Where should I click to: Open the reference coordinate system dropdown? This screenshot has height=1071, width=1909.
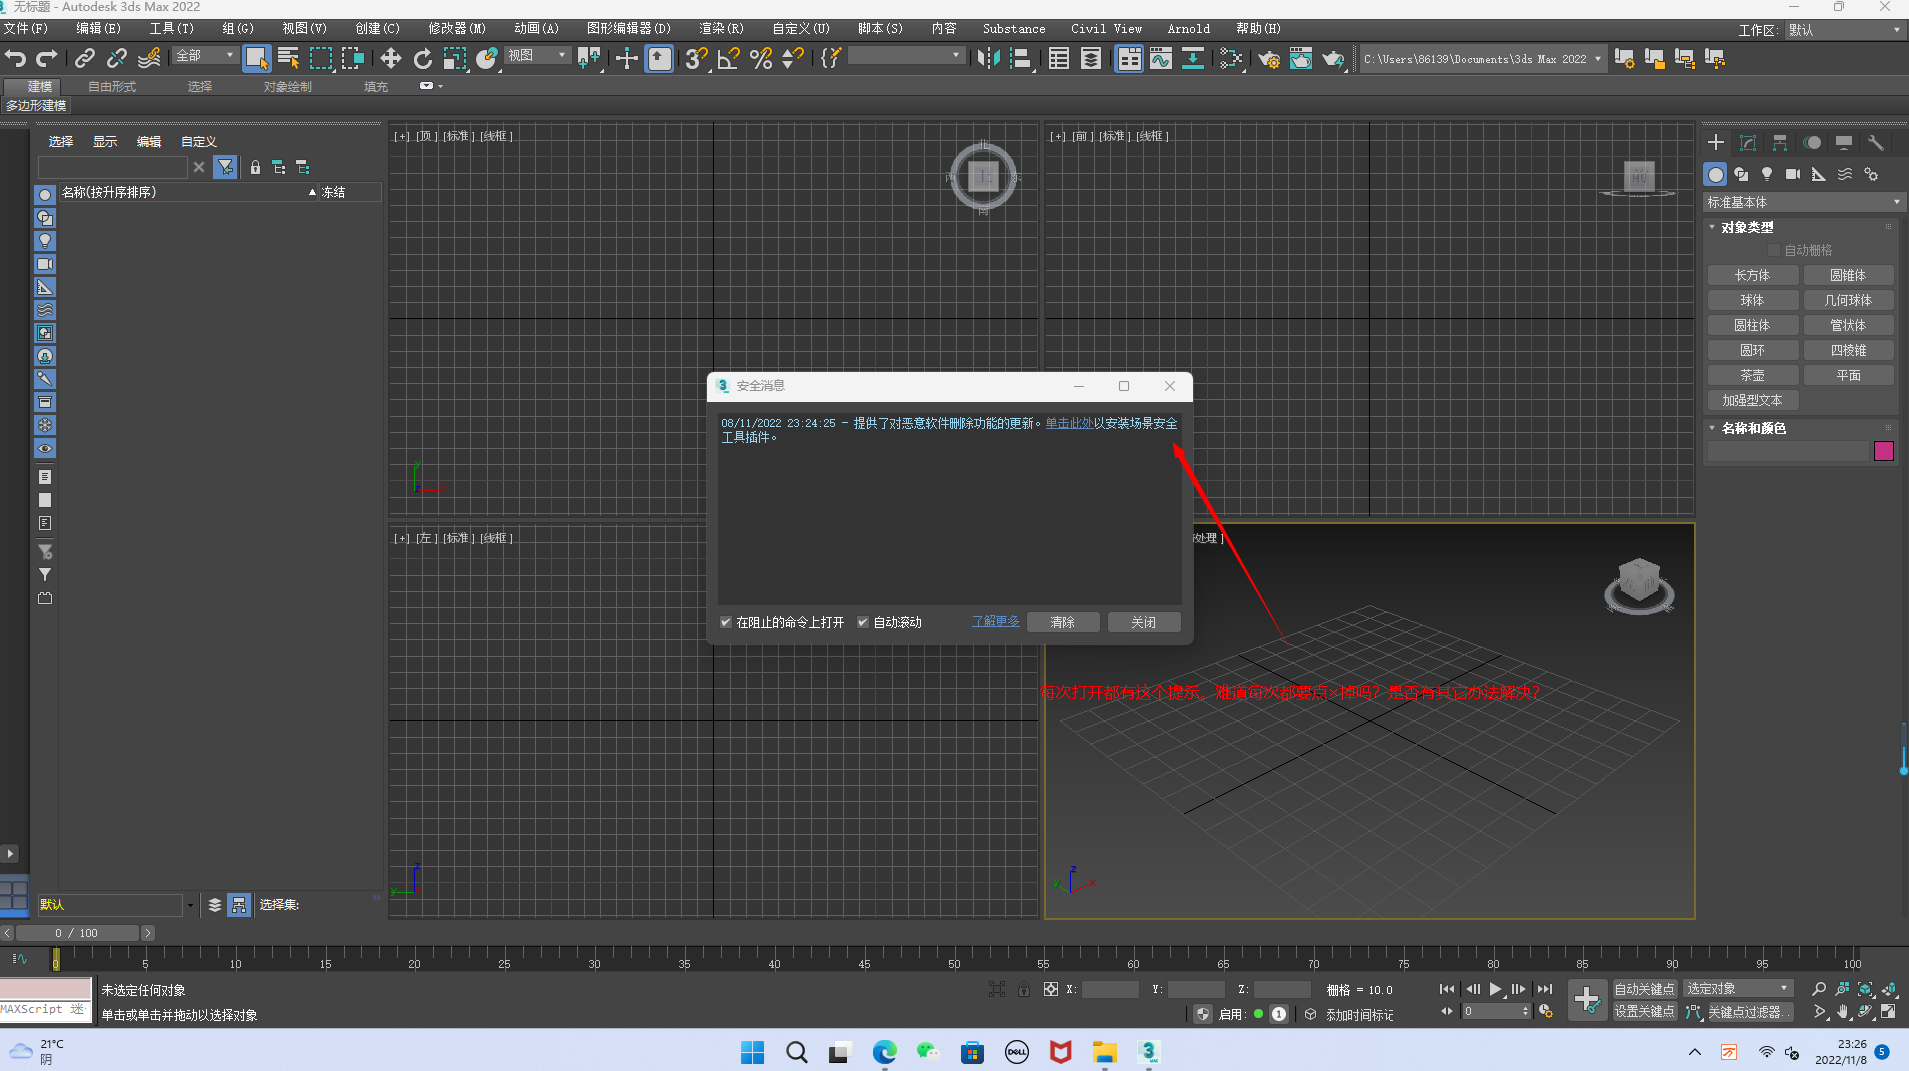pyautogui.click(x=537, y=56)
